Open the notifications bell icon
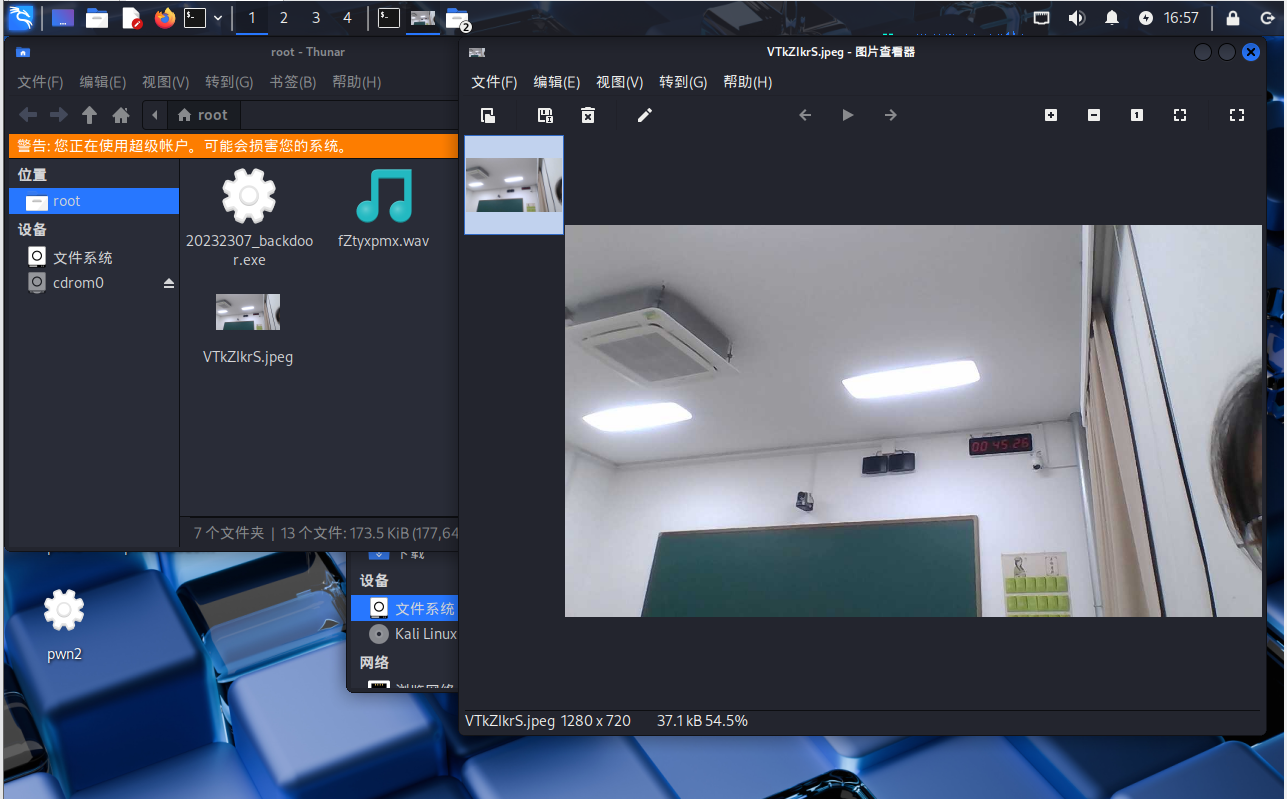Image resolution: width=1287 pixels, height=799 pixels. pyautogui.click(x=1112, y=18)
